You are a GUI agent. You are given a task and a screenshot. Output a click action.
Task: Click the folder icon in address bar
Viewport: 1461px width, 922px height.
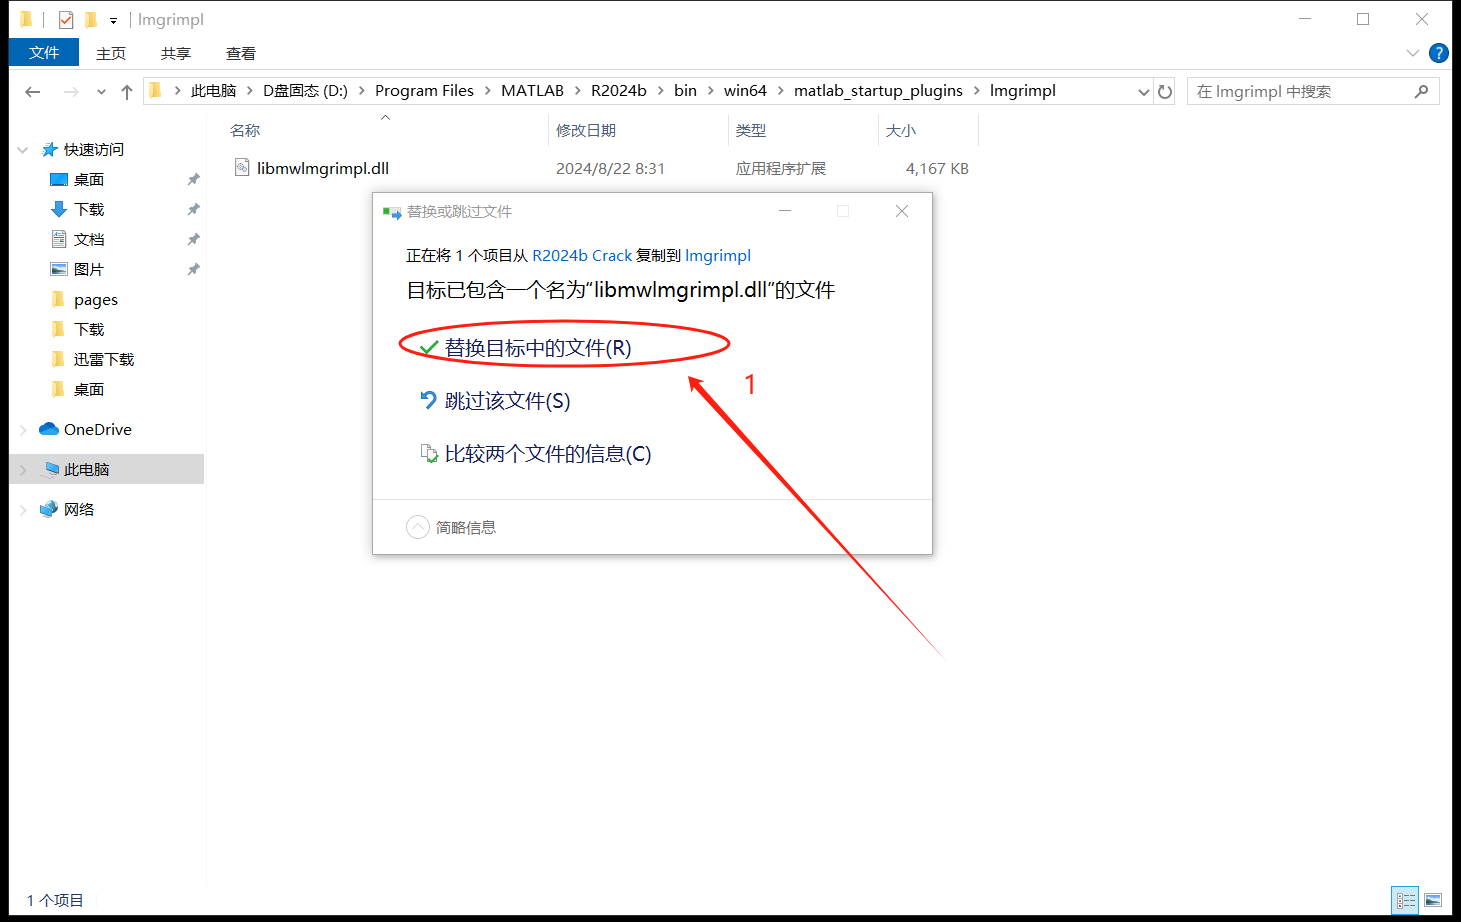[155, 91]
